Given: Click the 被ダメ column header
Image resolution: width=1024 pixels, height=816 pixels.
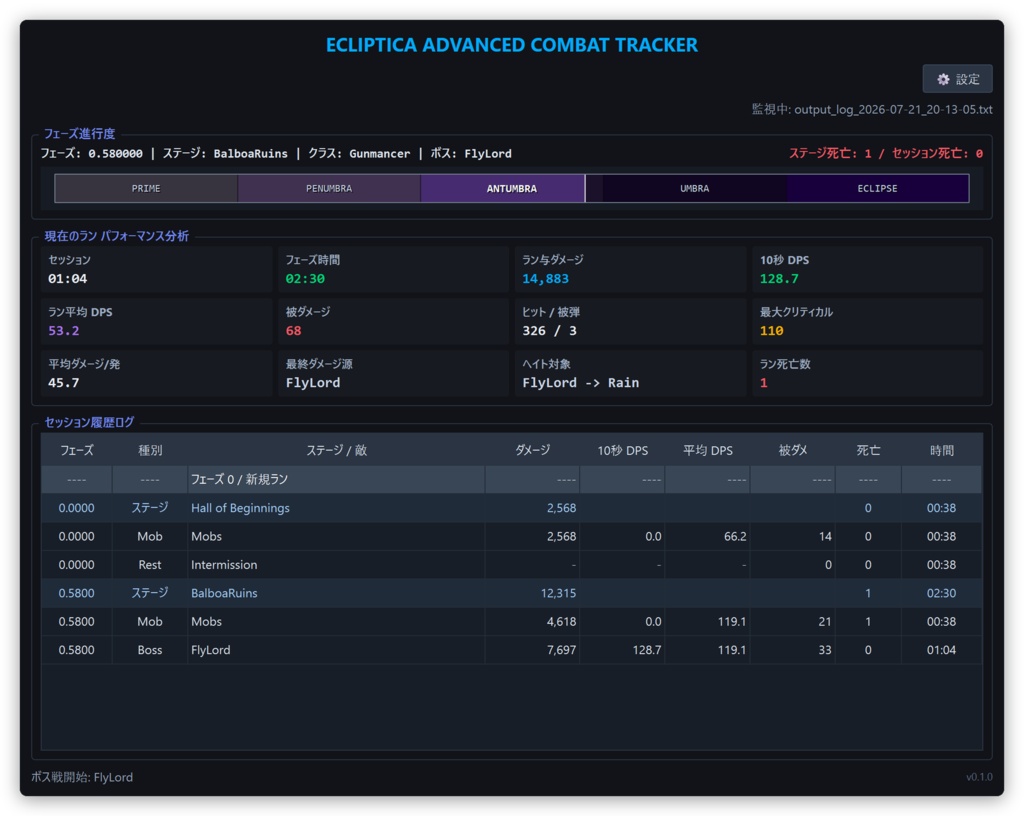Looking at the screenshot, I should click(x=793, y=450).
